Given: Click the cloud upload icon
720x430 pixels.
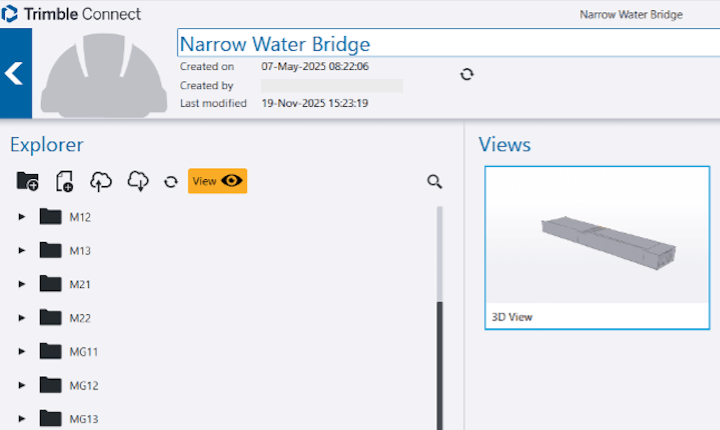Looking at the screenshot, I should (x=101, y=181).
